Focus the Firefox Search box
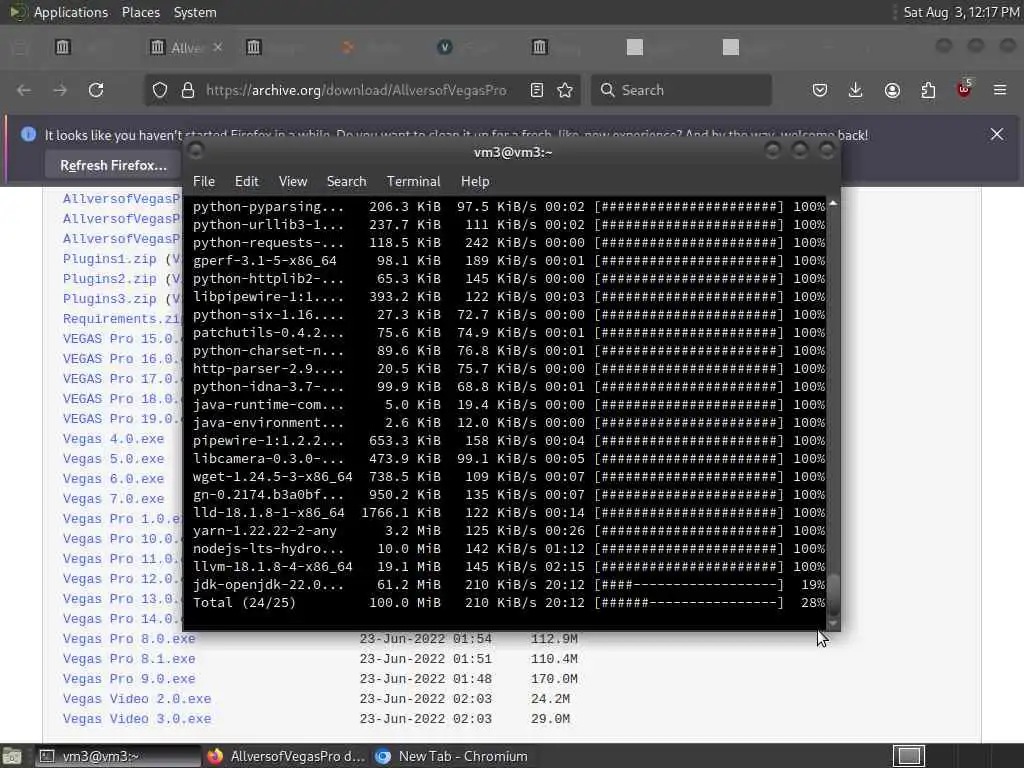Viewport: 1024px width, 768px height. tap(682, 90)
